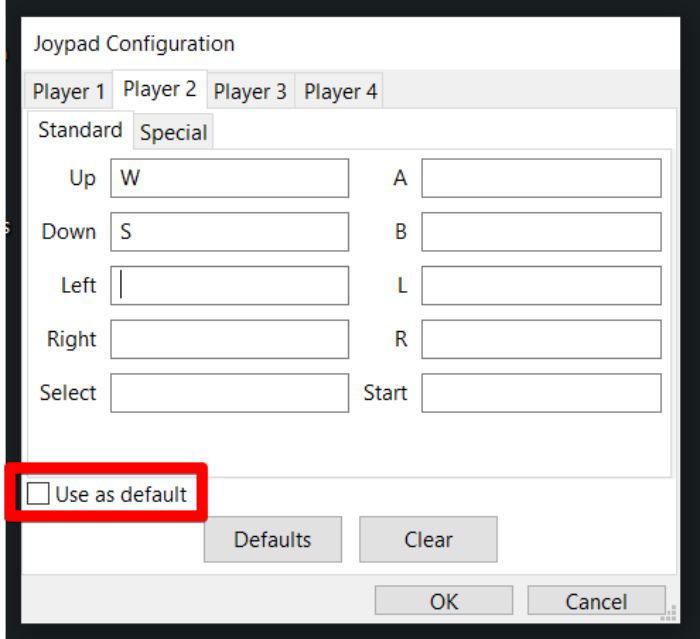The image size is (700, 639).
Task: Switch to the Special sub-tab
Action: pos(174,132)
